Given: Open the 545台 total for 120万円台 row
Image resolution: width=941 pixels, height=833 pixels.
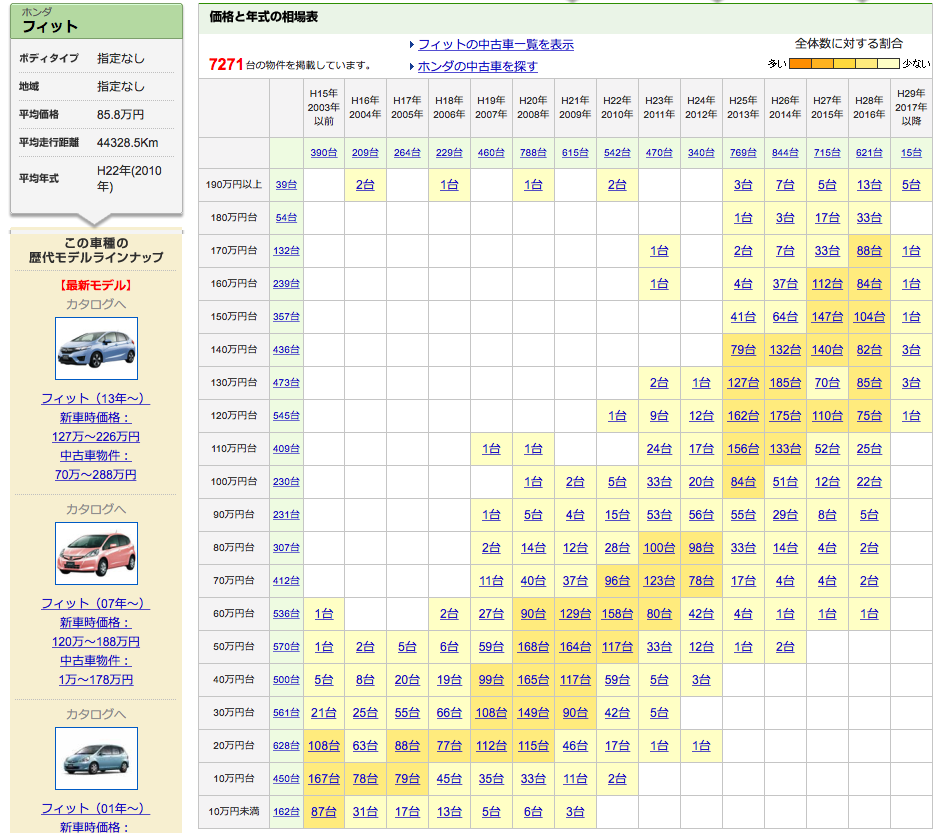Looking at the screenshot, I should tap(286, 415).
